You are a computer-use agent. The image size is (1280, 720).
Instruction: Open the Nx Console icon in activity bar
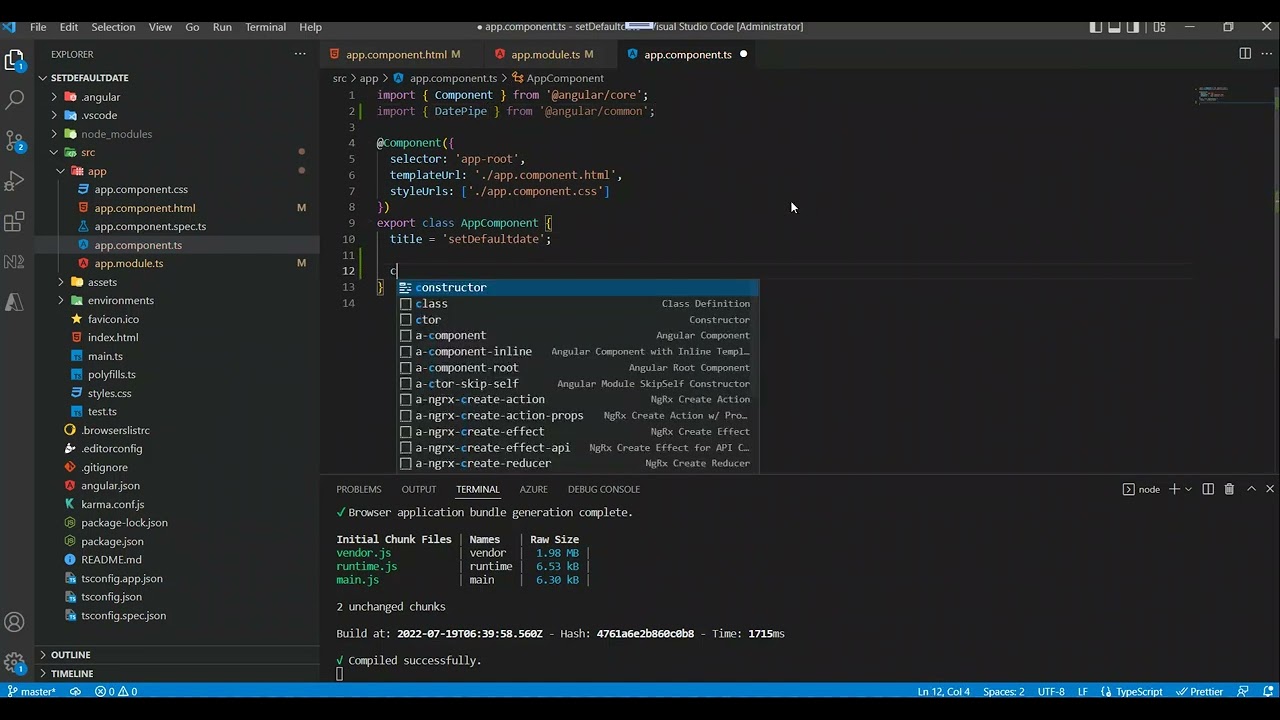click(15, 261)
